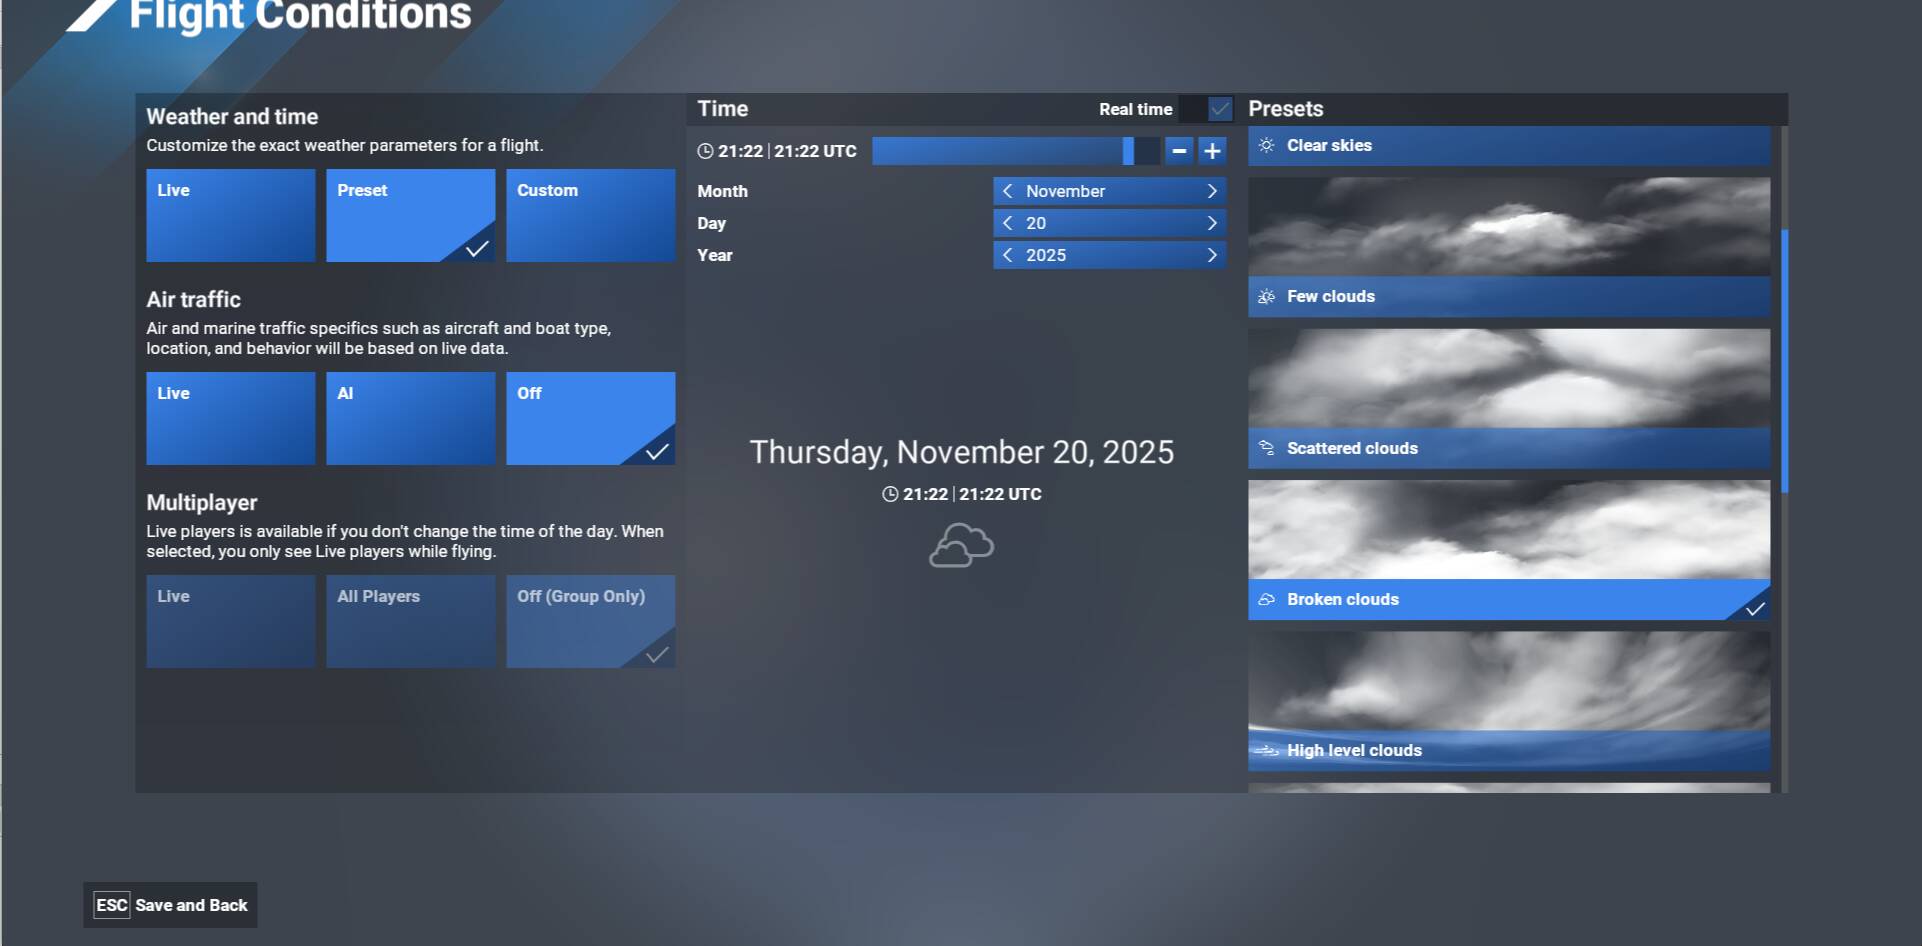This screenshot has width=1922, height=946.
Task: Click the 'Day' label
Action: (x=711, y=223)
